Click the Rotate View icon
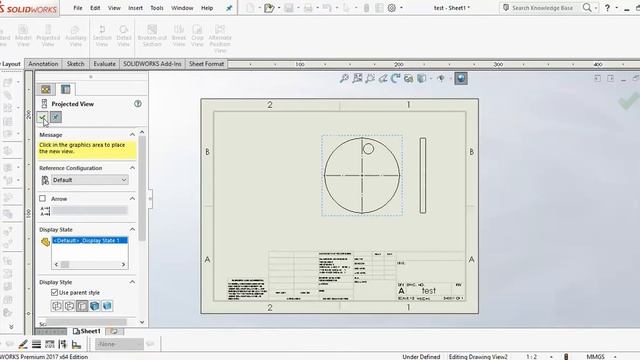 [x=396, y=78]
